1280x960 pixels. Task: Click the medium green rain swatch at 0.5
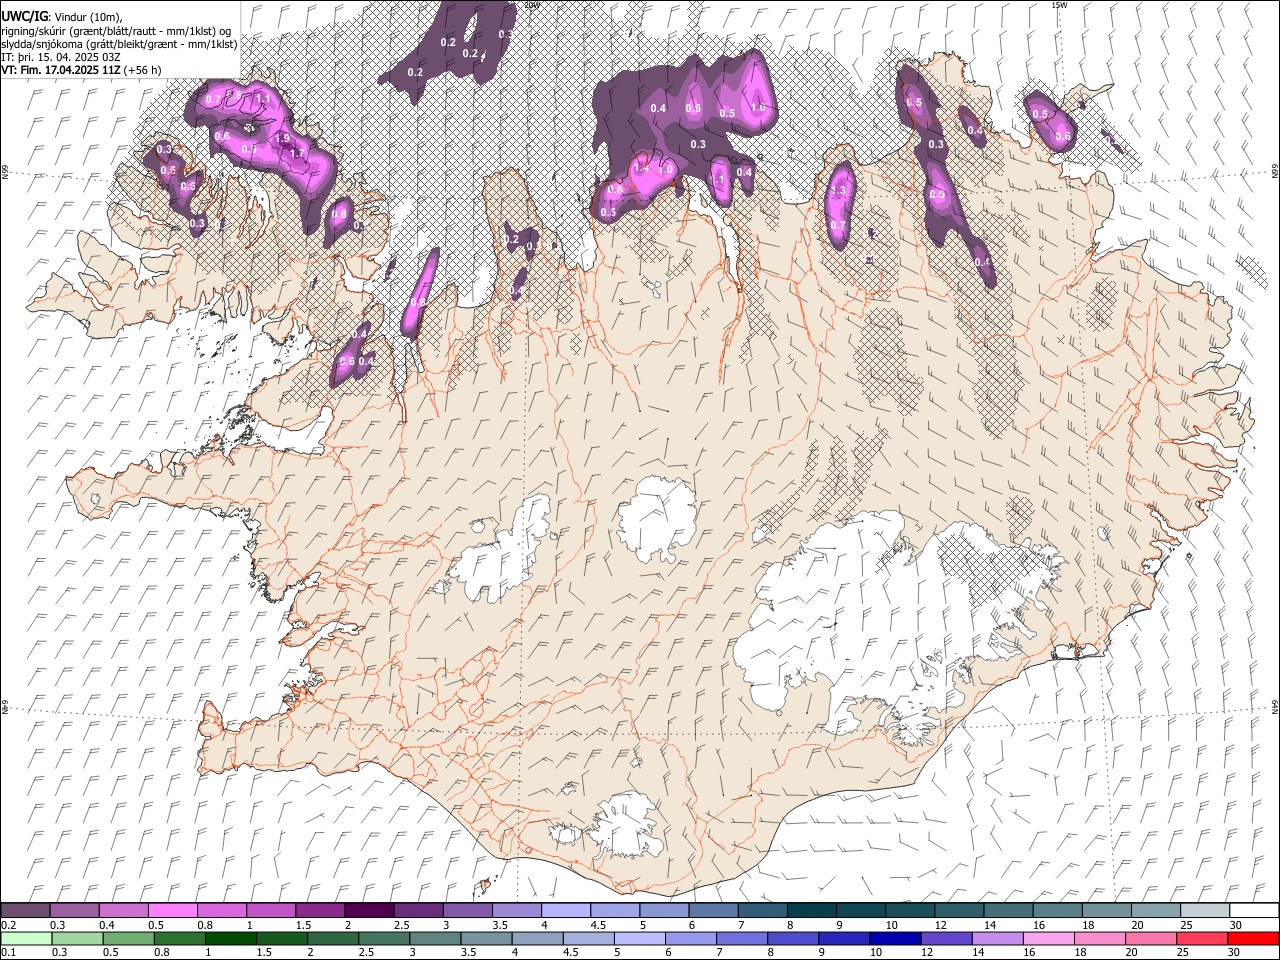click(128, 938)
